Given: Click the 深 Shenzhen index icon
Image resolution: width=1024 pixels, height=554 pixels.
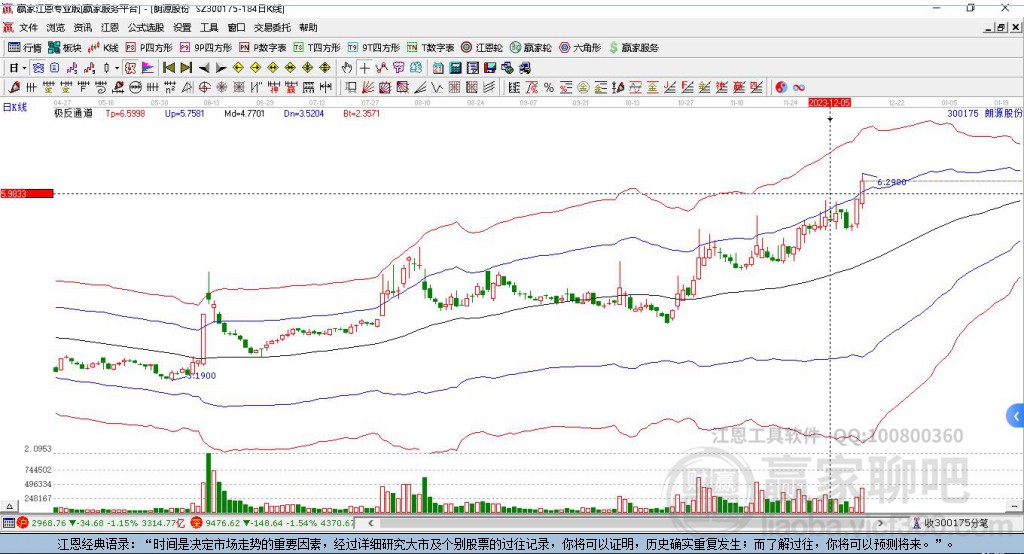Looking at the screenshot, I should [196, 523].
